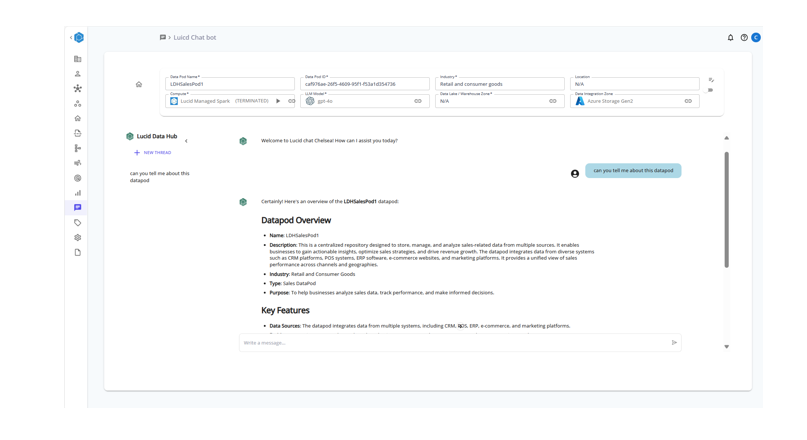Click the link icon in Data Integration Zone

[x=688, y=101]
